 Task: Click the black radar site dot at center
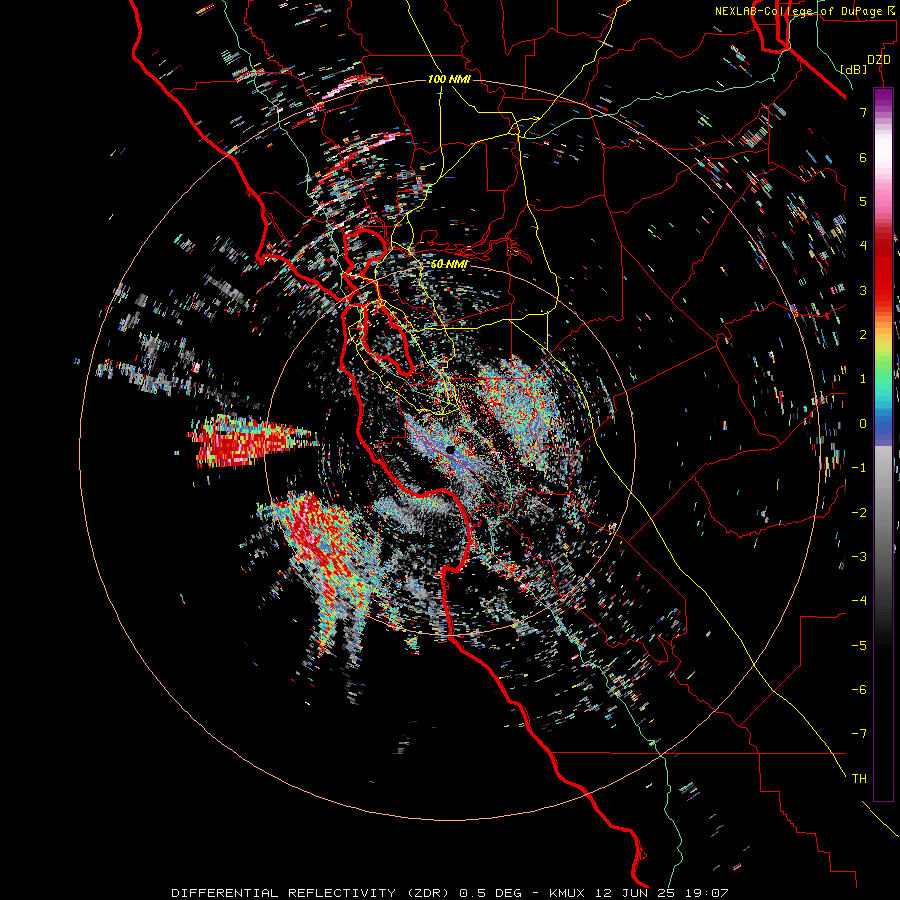(450, 449)
